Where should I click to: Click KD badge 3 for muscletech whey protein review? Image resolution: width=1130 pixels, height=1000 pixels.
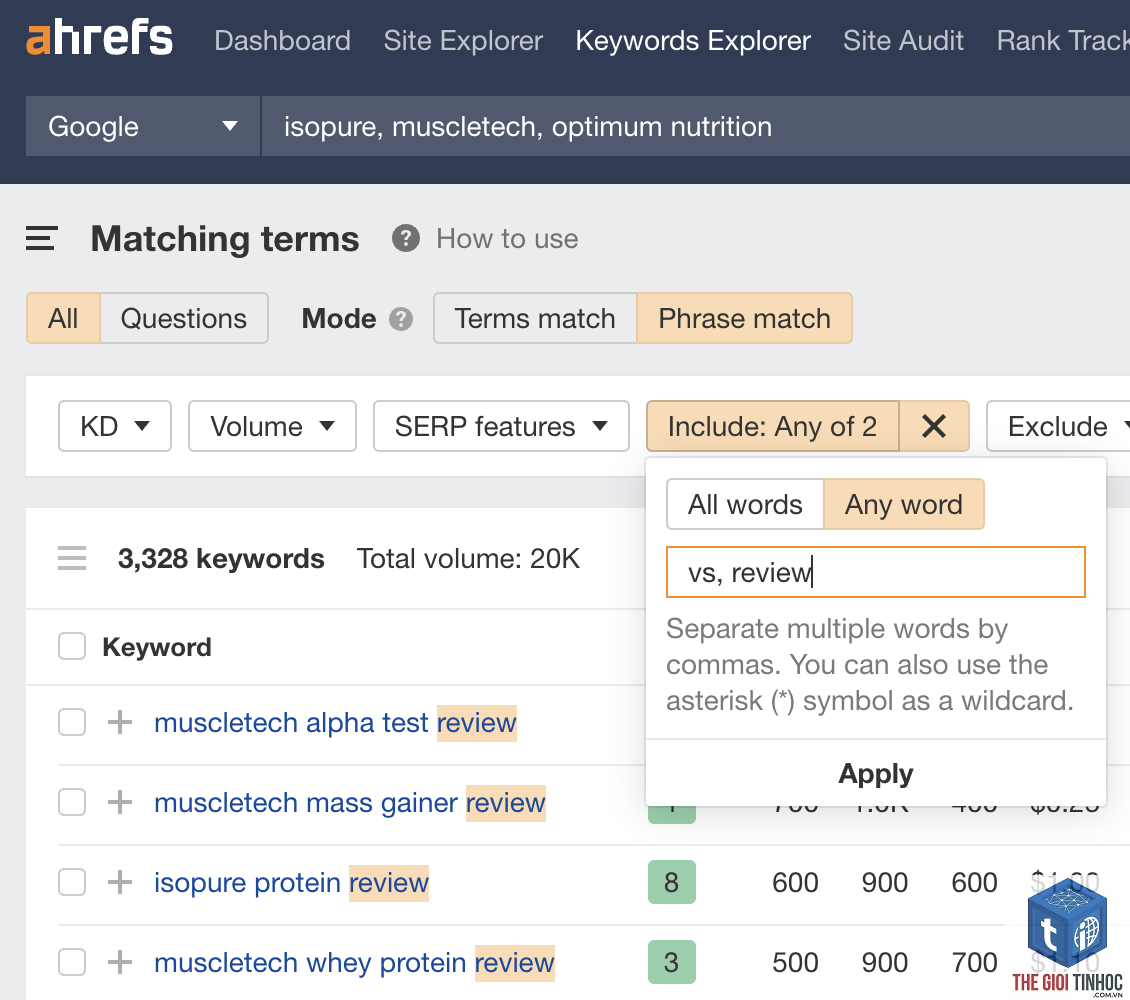(x=671, y=962)
